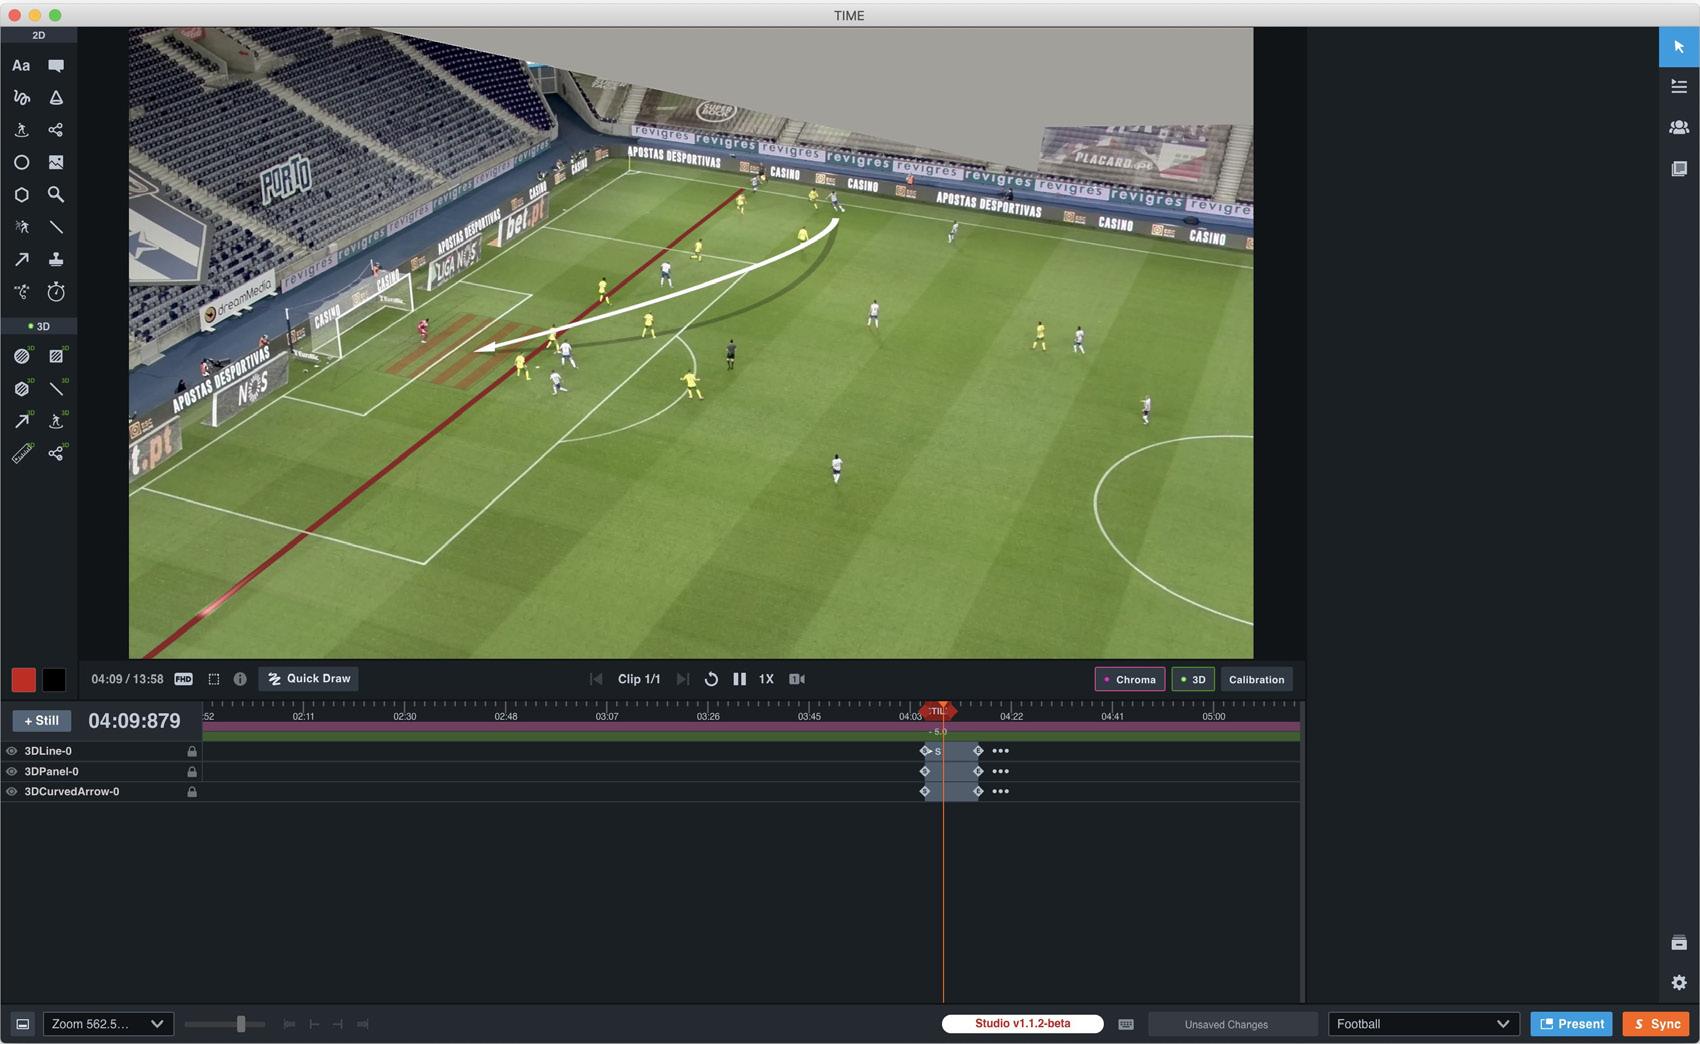Click the red STILL playhead marker

(938, 711)
